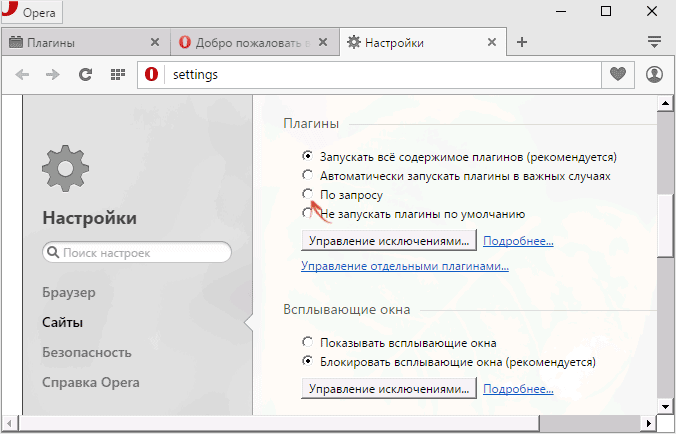This screenshot has height=434, width=676.
Task: Click the horizontal scrollbar thumb
Action: coord(279,423)
